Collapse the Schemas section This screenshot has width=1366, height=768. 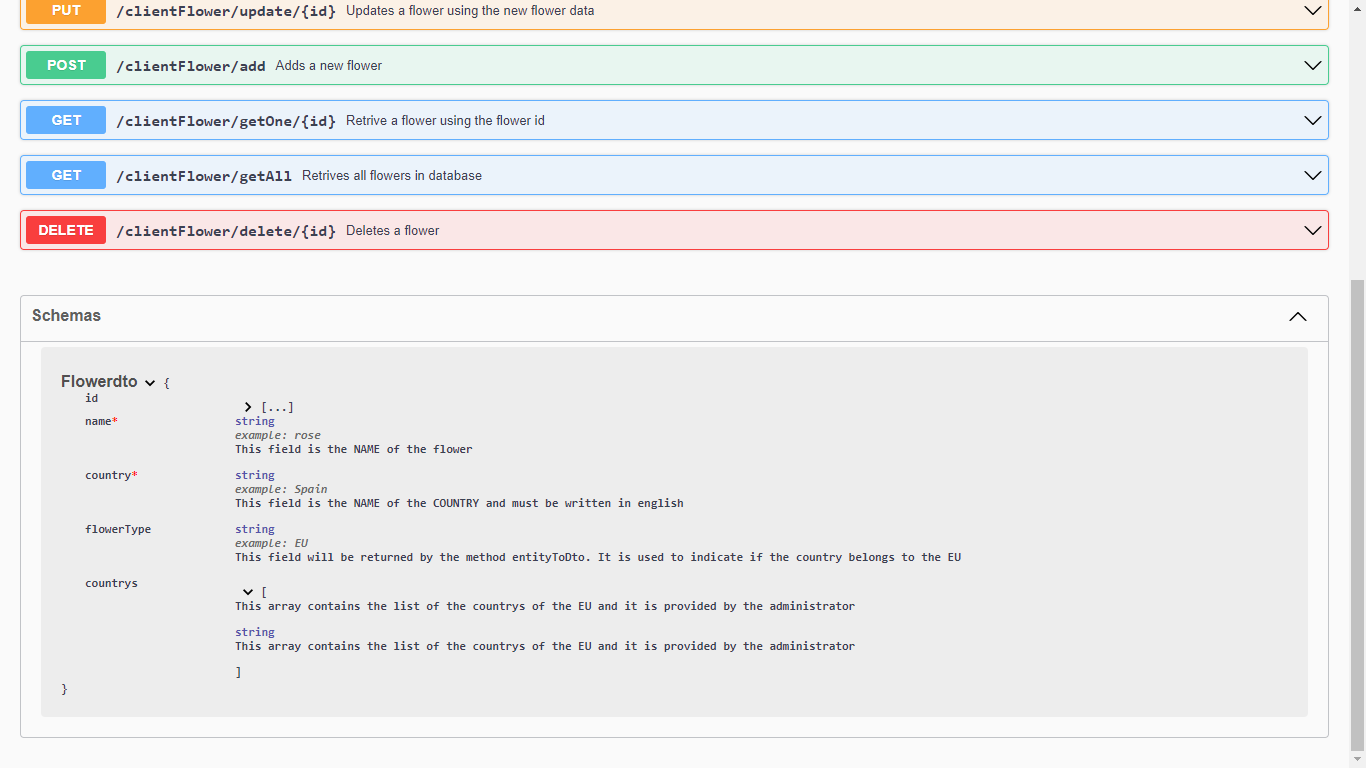pyautogui.click(x=1297, y=317)
